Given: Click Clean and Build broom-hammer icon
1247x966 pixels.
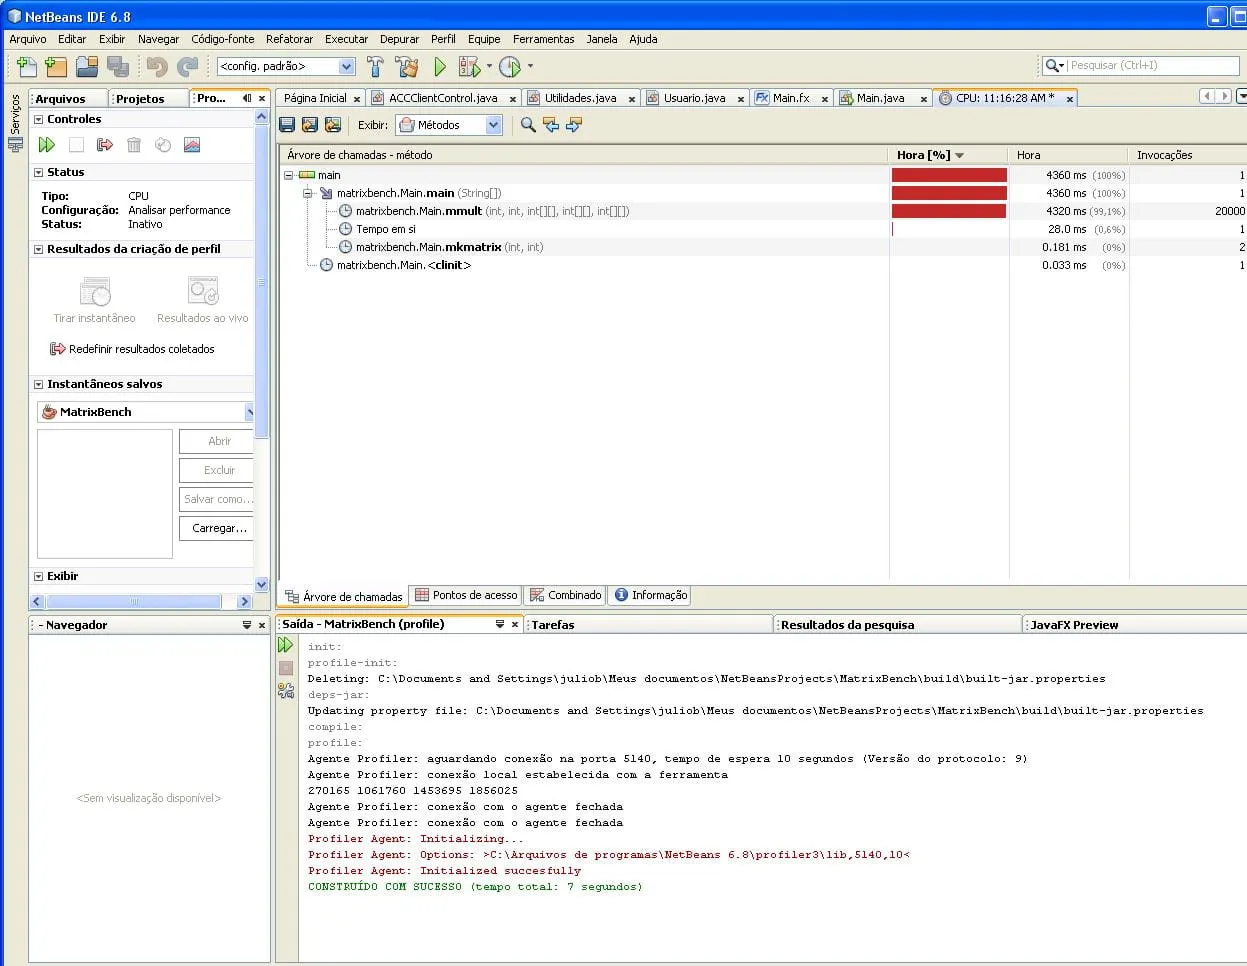Looking at the screenshot, I should point(407,67).
